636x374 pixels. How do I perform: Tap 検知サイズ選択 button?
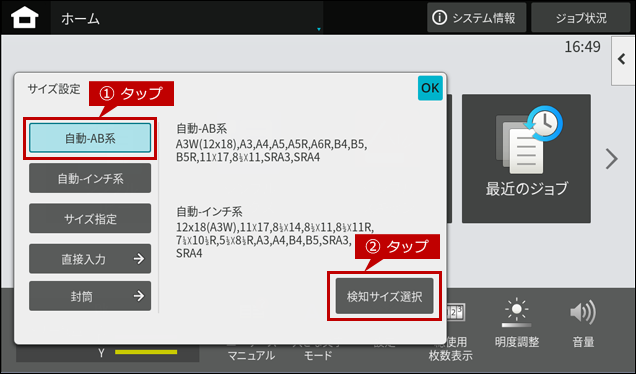pos(384,296)
